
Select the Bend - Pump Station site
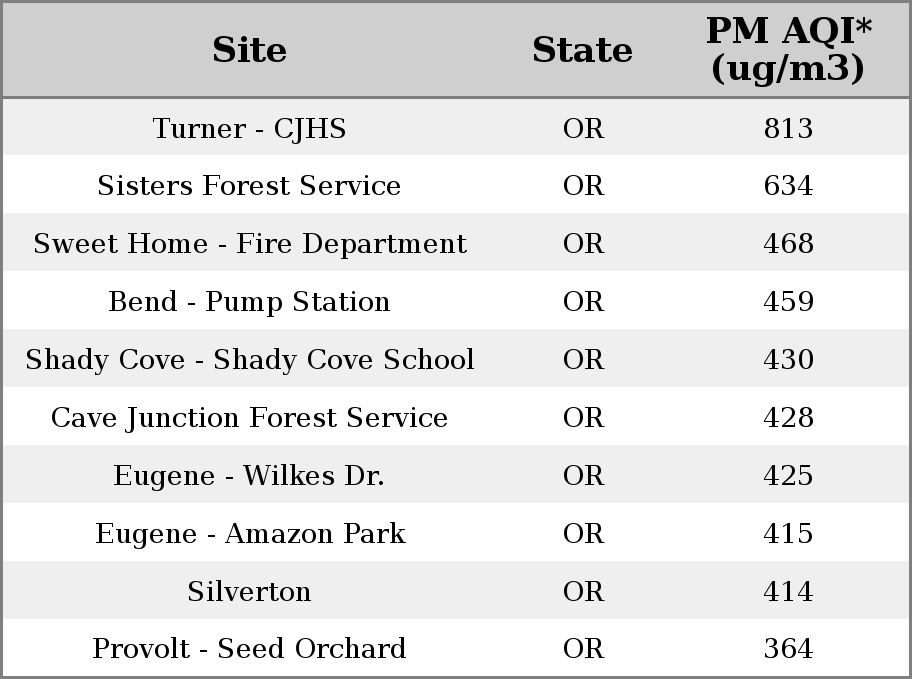pyautogui.click(x=249, y=301)
